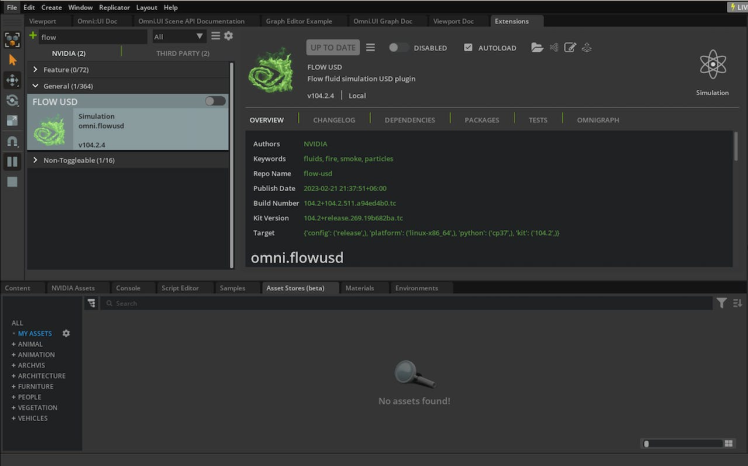Activate the Move tool in left toolbar
The height and width of the screenshot is (466, 748).
coord(12,80)
